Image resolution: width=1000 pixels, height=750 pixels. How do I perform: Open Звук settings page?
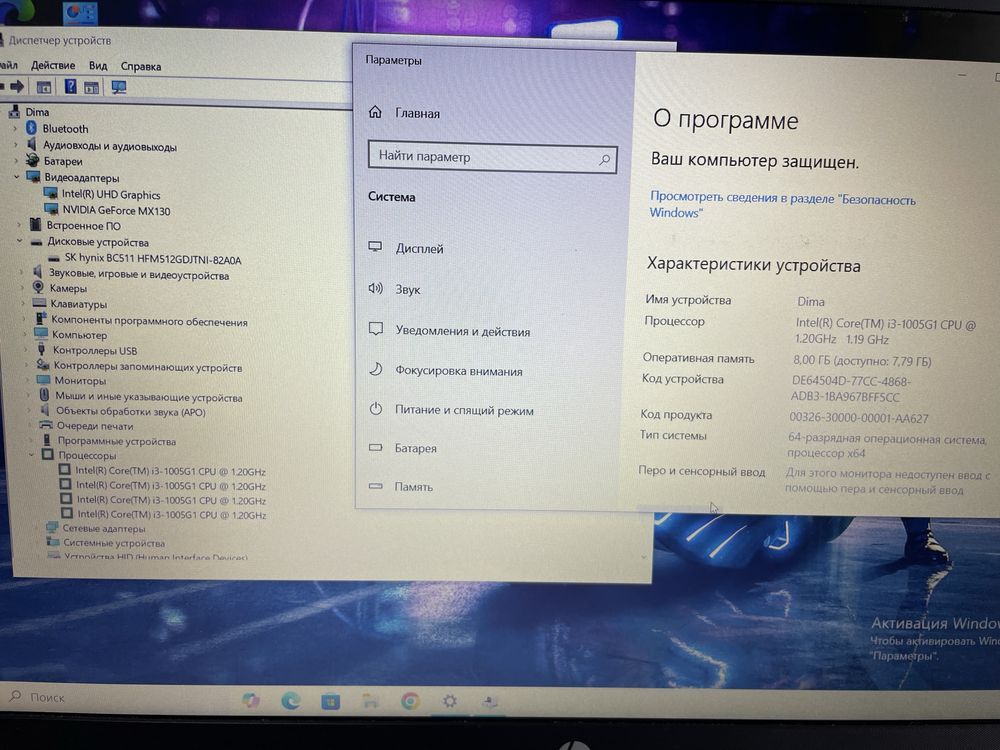[x=408, y=290]
